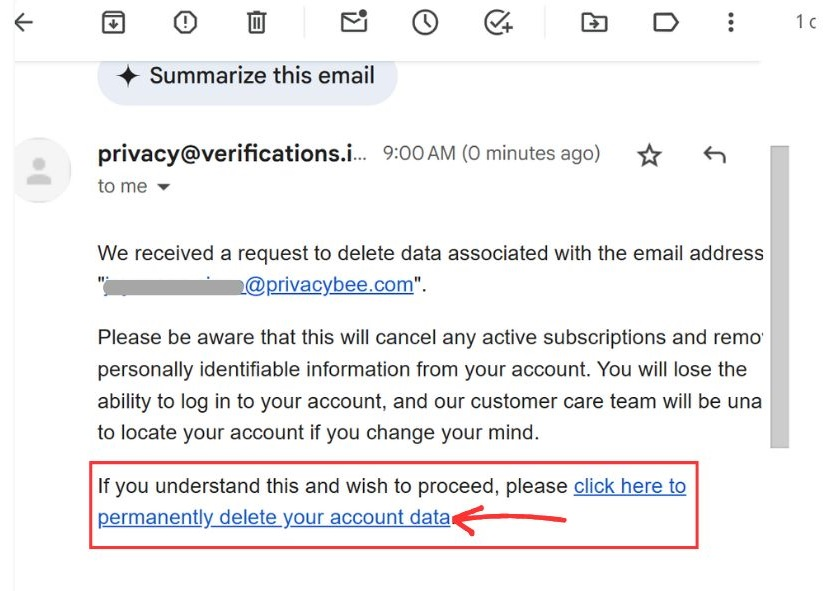Open the Labels icon

(666, 22)
